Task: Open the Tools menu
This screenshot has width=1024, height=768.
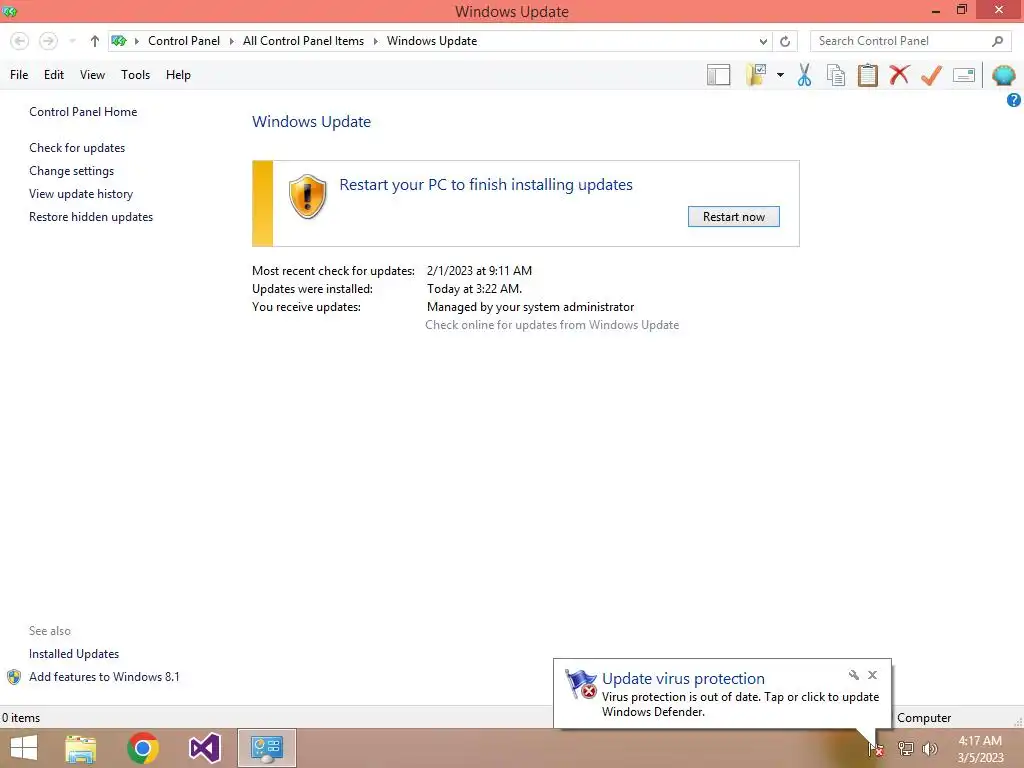Action: [x=135, y=75]
